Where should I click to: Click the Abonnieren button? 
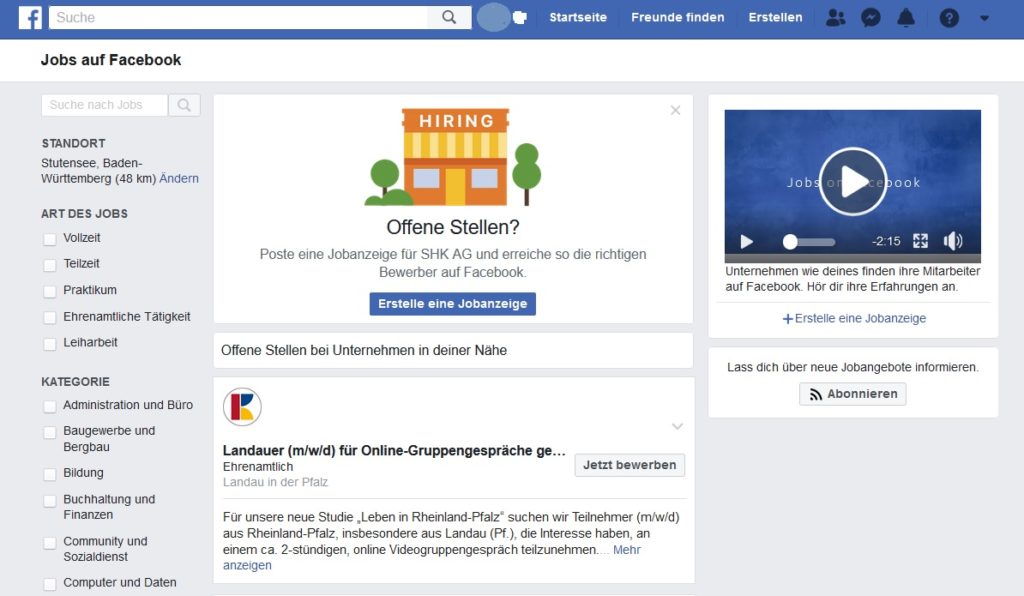click(852, 394)
